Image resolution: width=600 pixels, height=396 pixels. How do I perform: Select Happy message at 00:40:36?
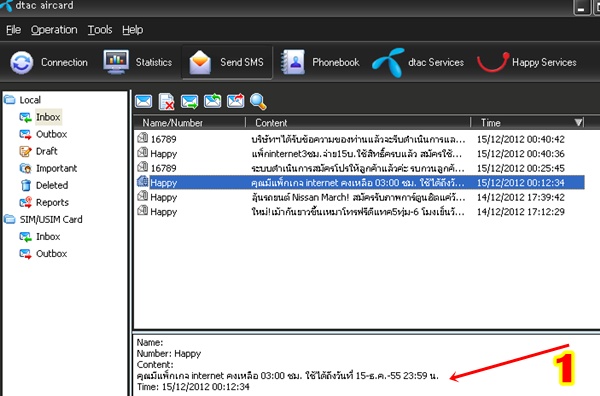point(360,153)
